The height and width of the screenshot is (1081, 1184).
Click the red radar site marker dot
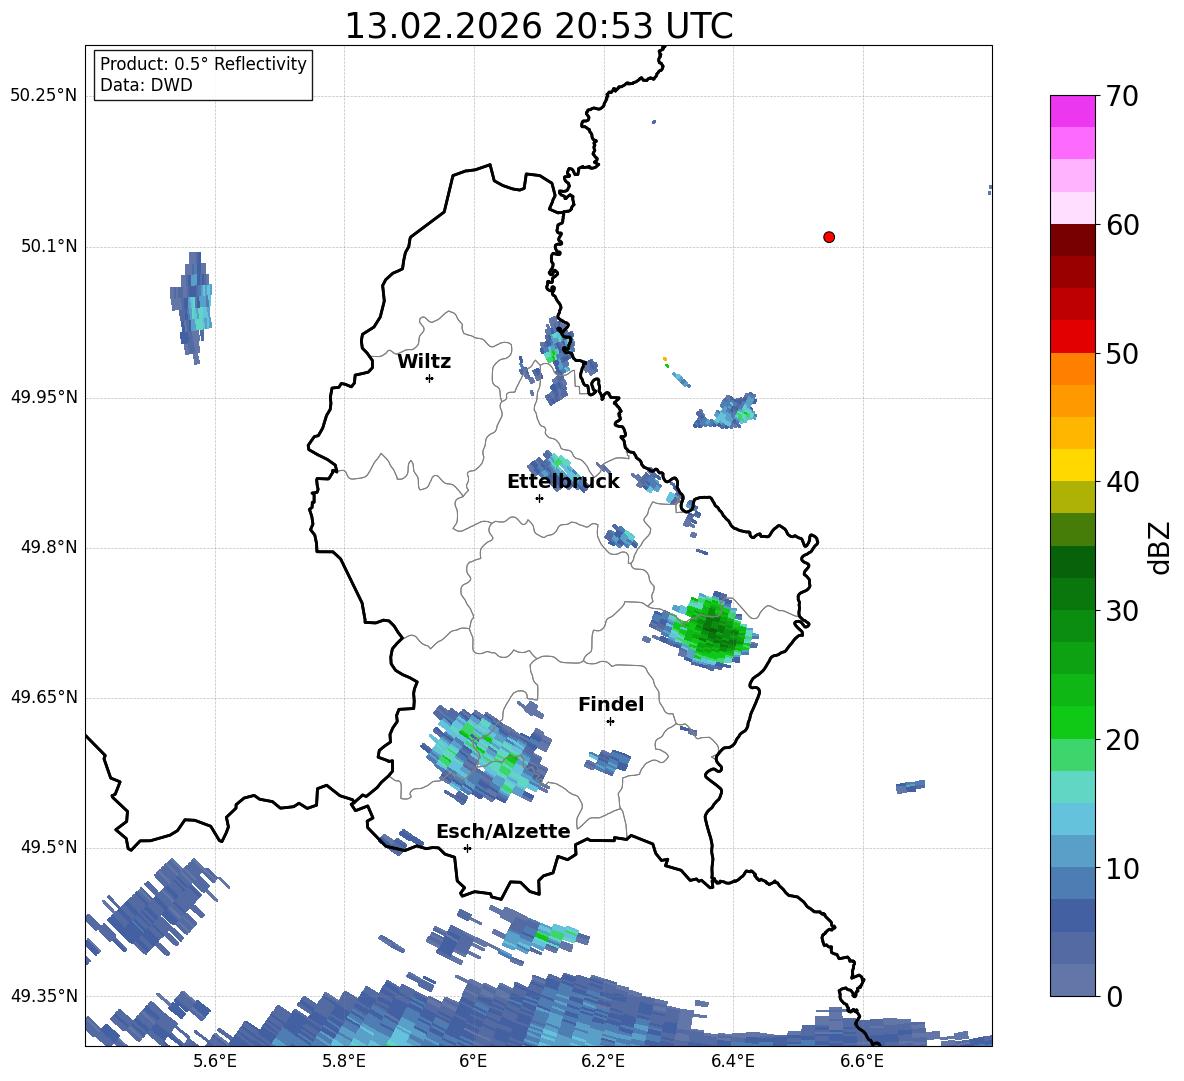(829, 237)
